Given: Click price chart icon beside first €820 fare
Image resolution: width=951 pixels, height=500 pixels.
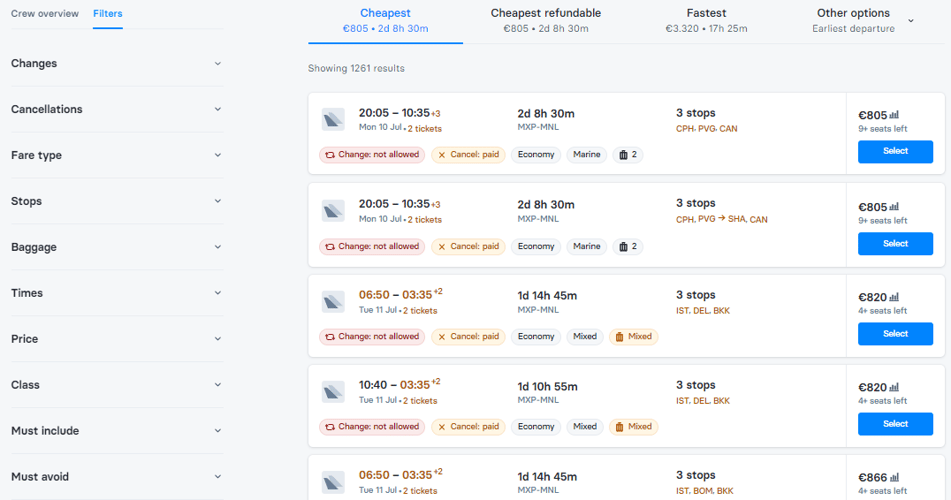Looking at the screenshot, I should coord(894,297).
